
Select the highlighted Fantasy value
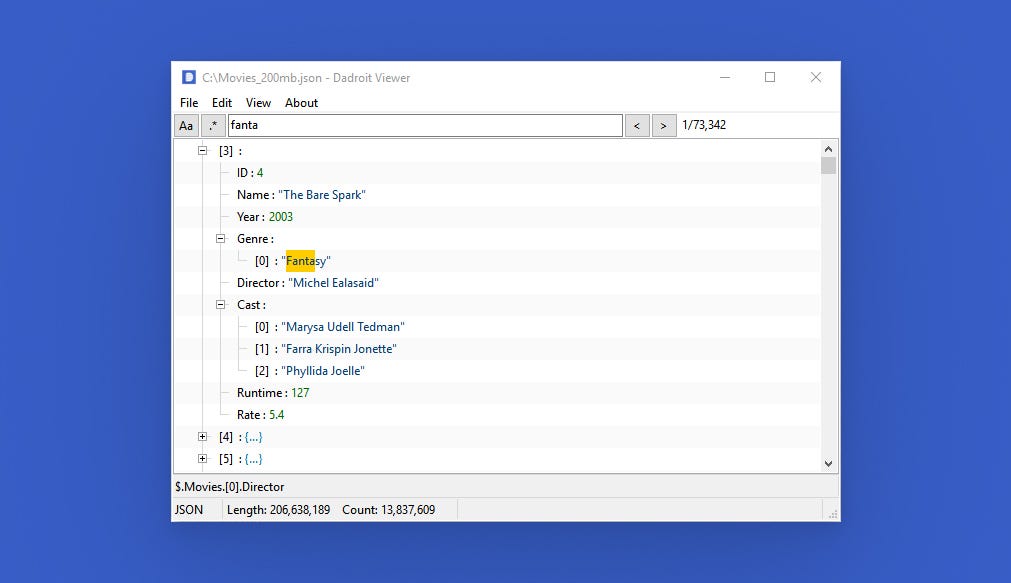301,260
